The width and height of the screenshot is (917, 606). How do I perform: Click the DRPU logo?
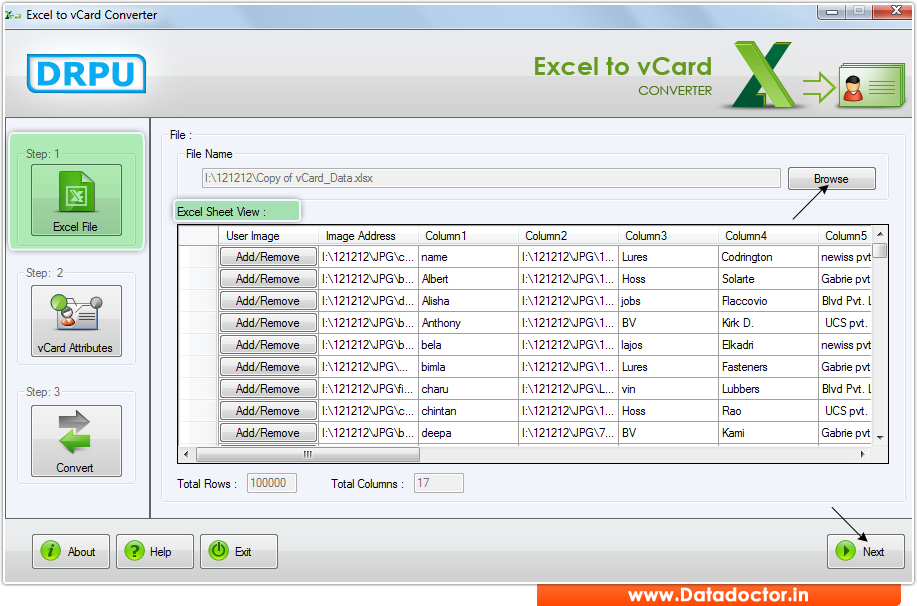tap(86, 73)
